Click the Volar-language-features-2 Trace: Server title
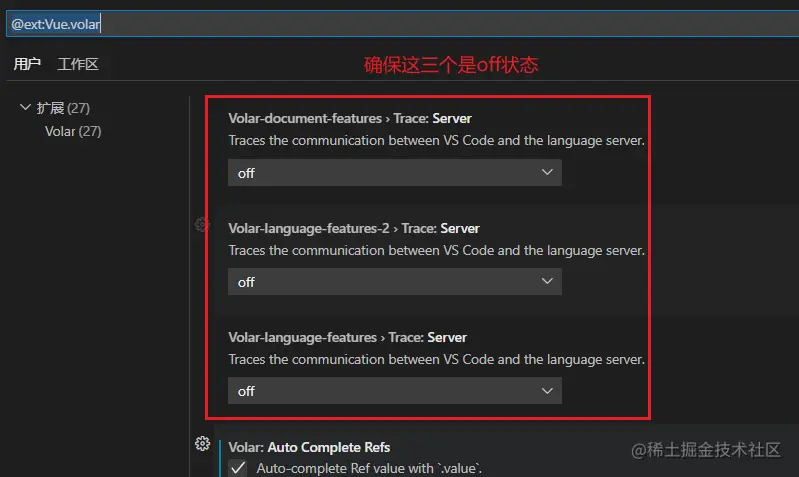 pyautogui.click(x=354, y=228)
